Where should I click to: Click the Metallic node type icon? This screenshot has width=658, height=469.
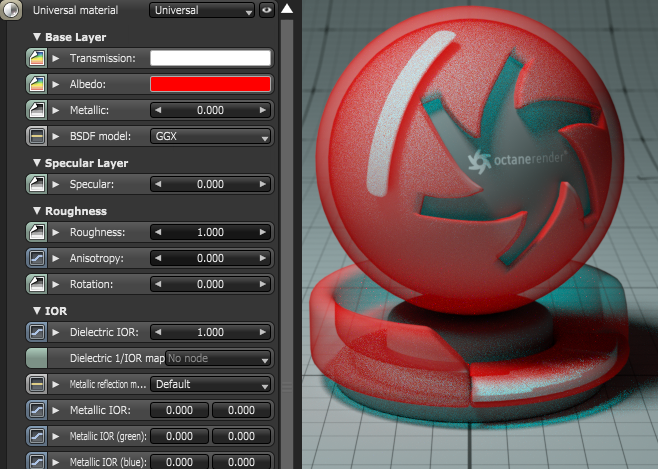(37, 110)
